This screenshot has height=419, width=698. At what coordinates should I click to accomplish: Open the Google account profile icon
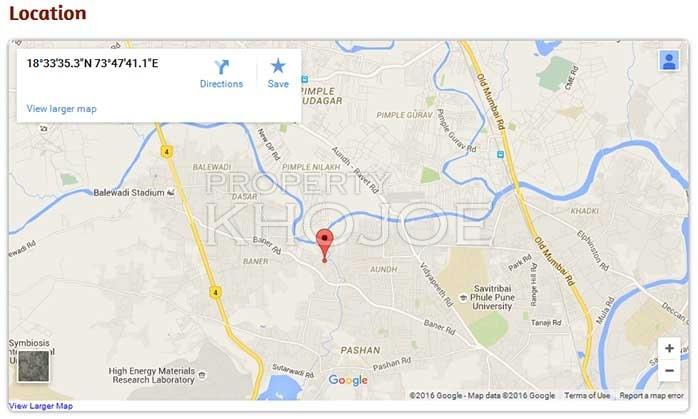coord(669,61)
